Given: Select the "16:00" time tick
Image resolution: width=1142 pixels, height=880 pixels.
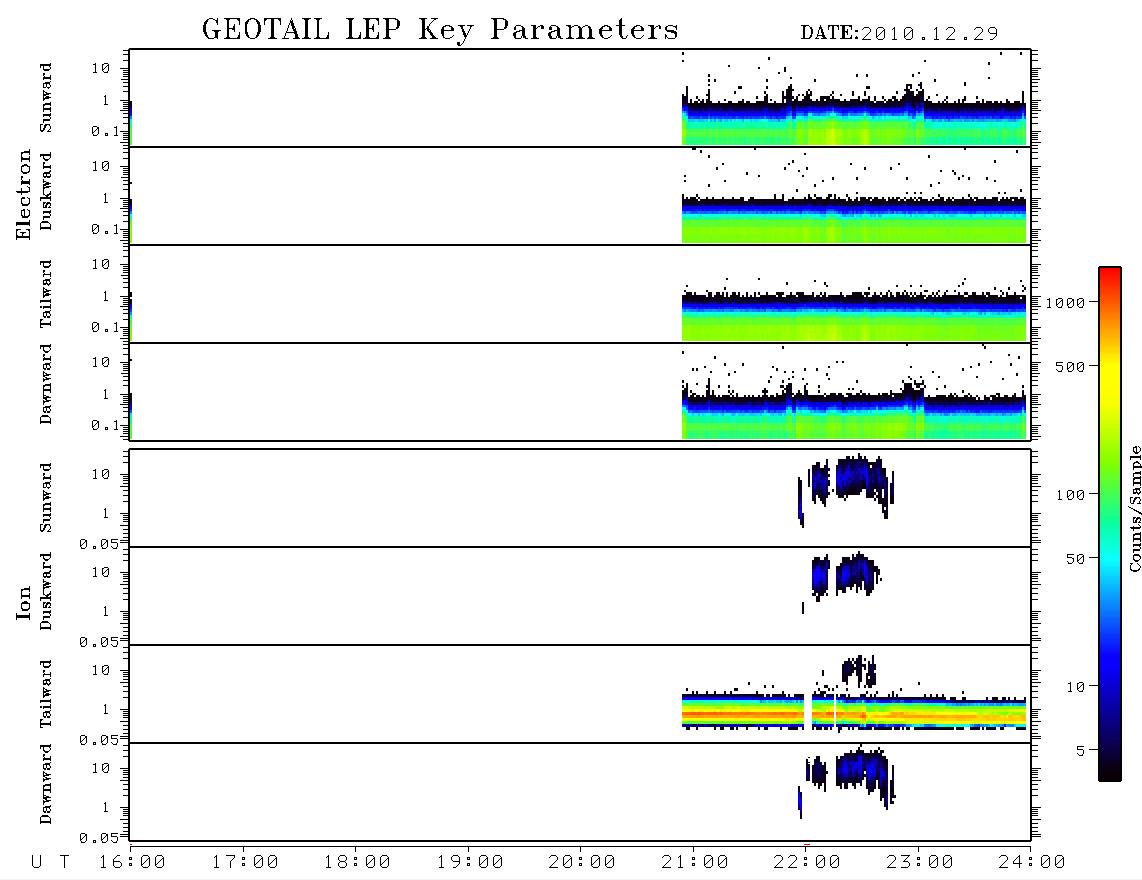Looking at the screenshot, I should click(133, 862).
